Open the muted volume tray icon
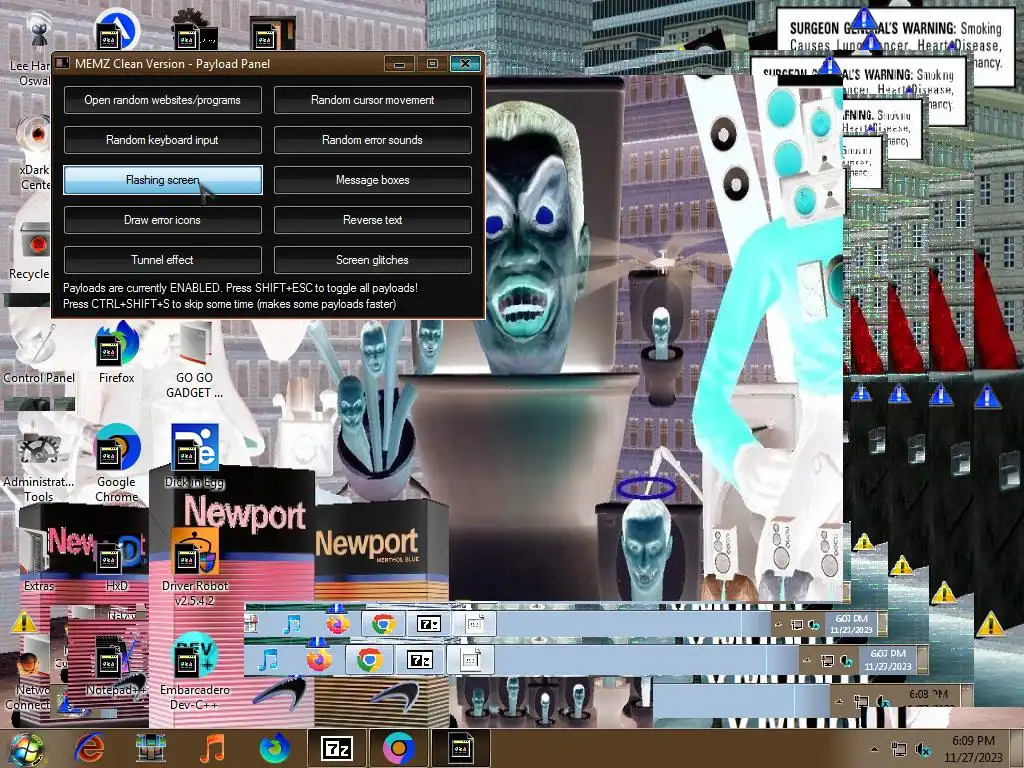 (x=923, y=750)
